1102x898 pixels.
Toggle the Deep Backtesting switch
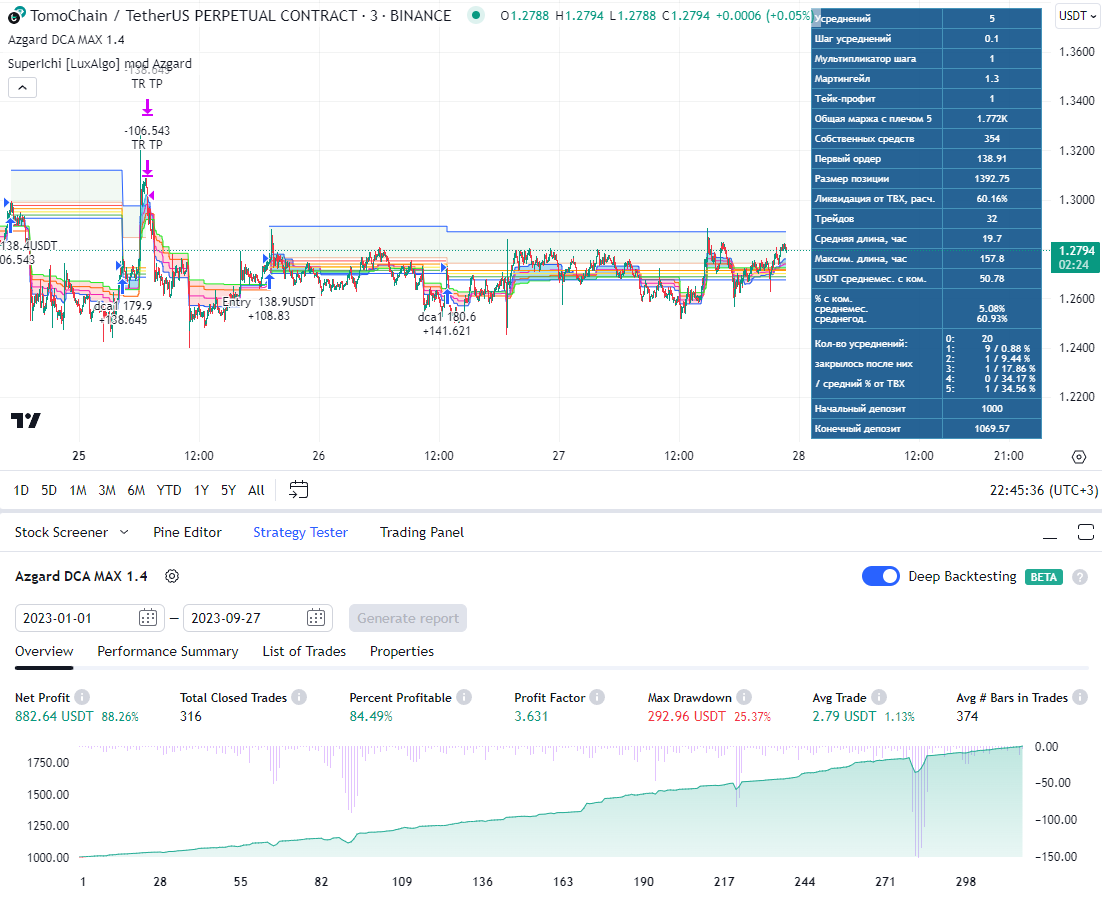[881, 576]
